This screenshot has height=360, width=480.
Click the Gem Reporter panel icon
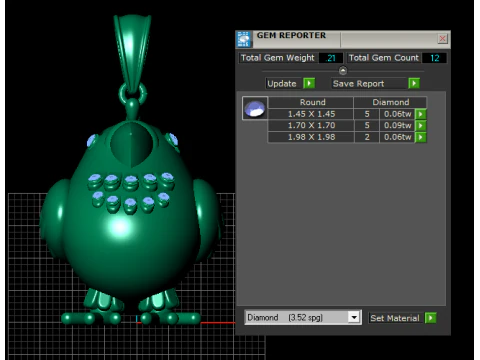point(244,39)
